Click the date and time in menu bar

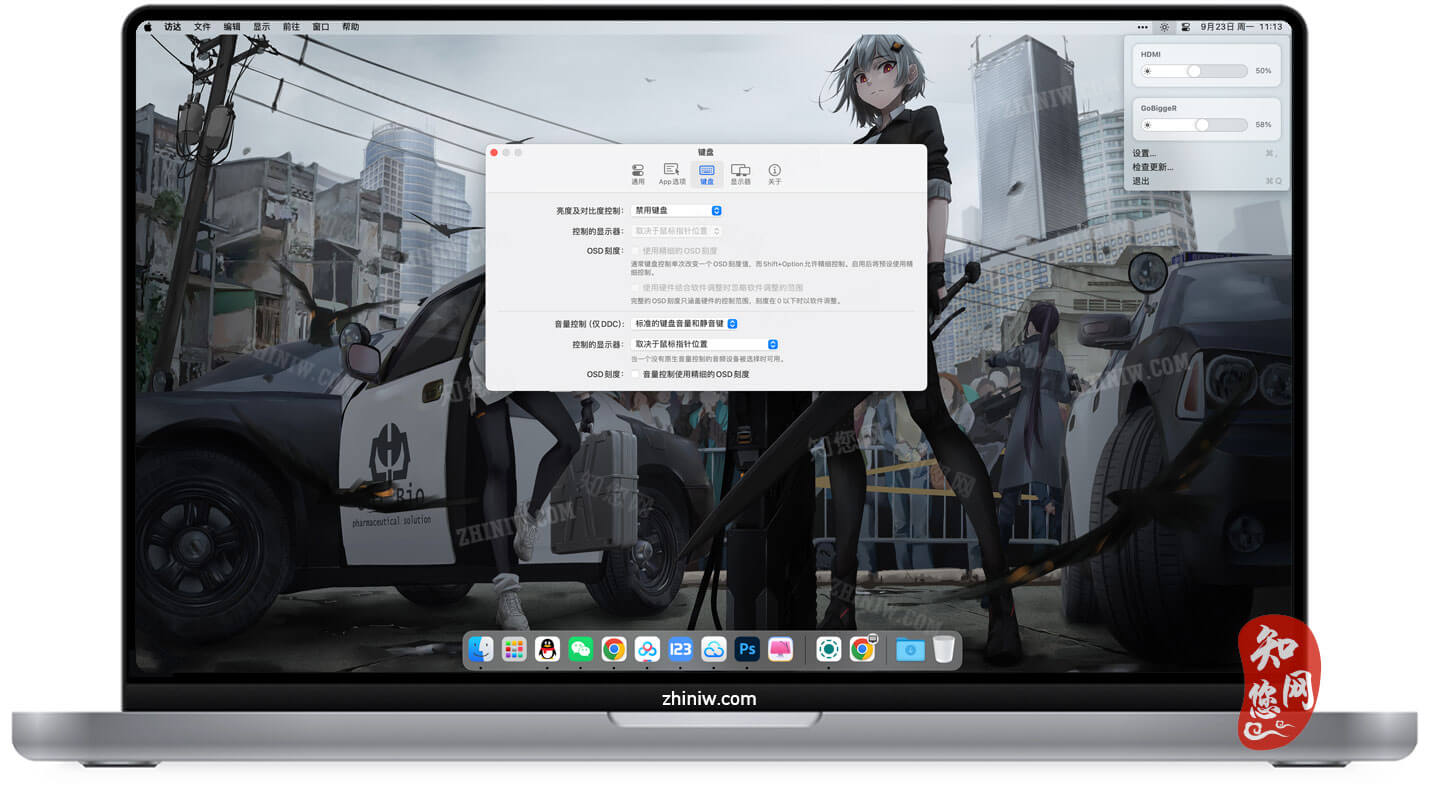pyautogui.click(x=1242, y=27)
